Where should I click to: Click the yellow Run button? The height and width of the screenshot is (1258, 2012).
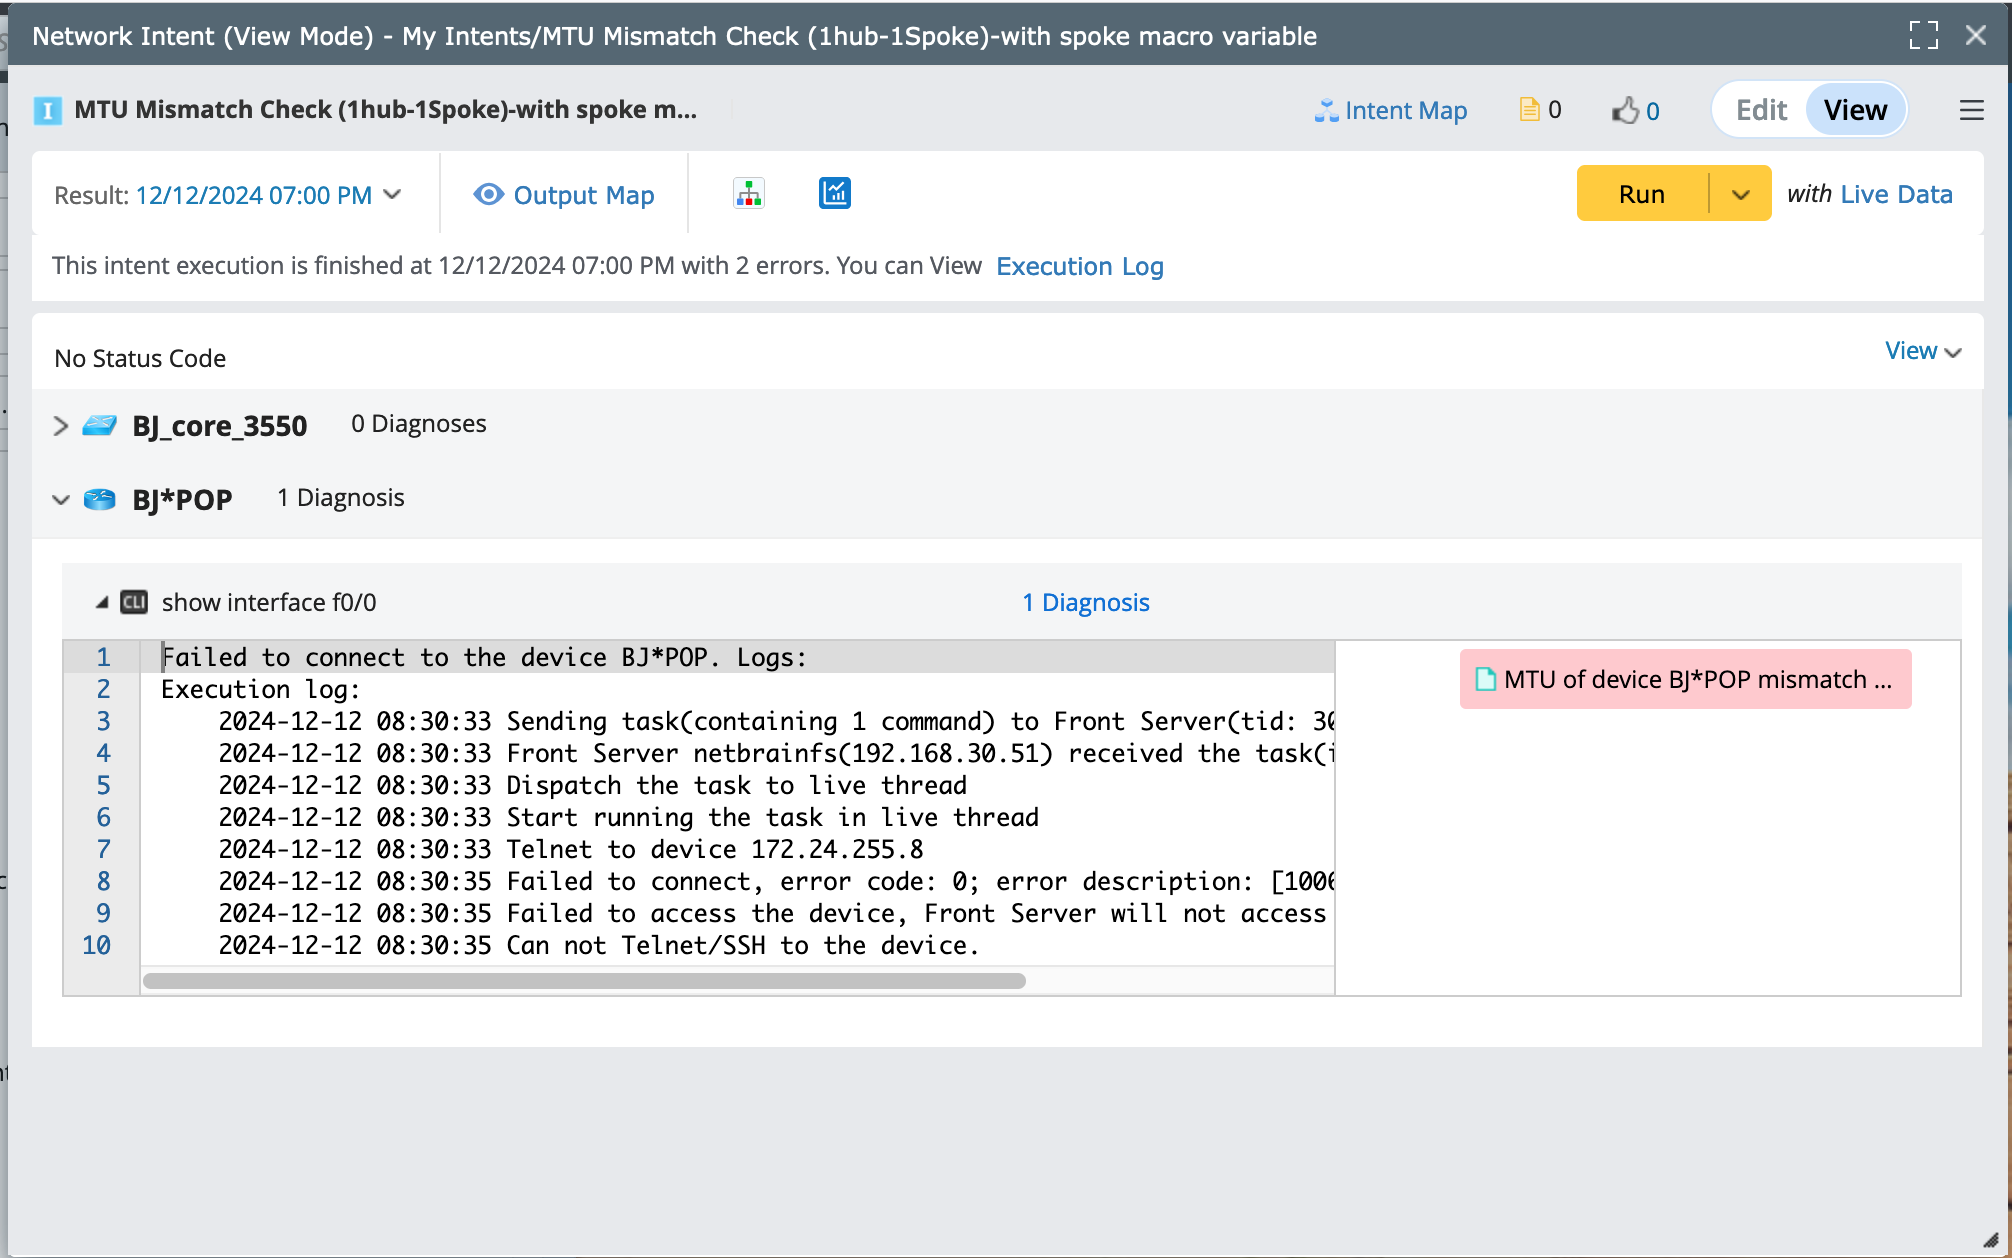click(x=1641, y=194)
